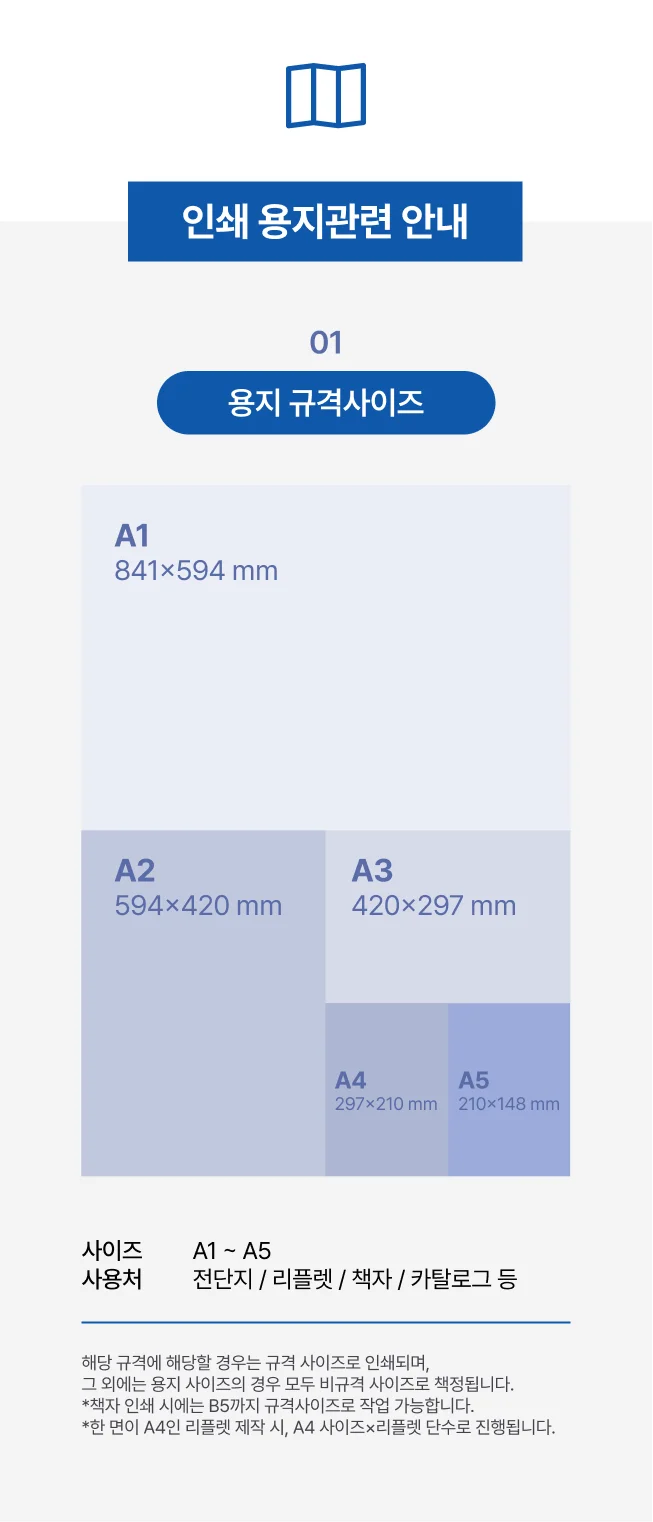Click the 594×420 mm dimension text
Image resolution: width=653 pixels, height=1522 pixels.
tap(198, 906)
